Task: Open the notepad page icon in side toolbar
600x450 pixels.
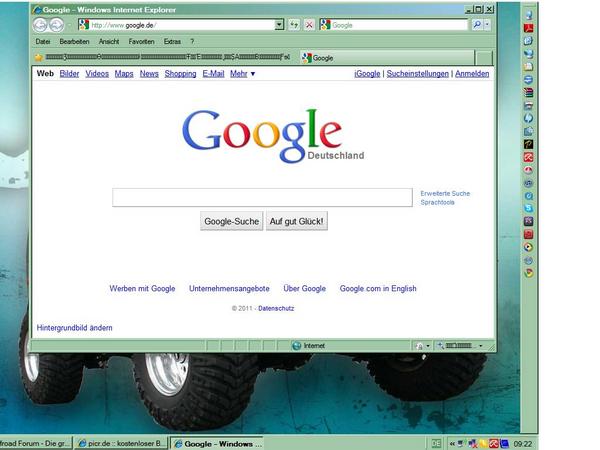Action: tap(528, 67)
